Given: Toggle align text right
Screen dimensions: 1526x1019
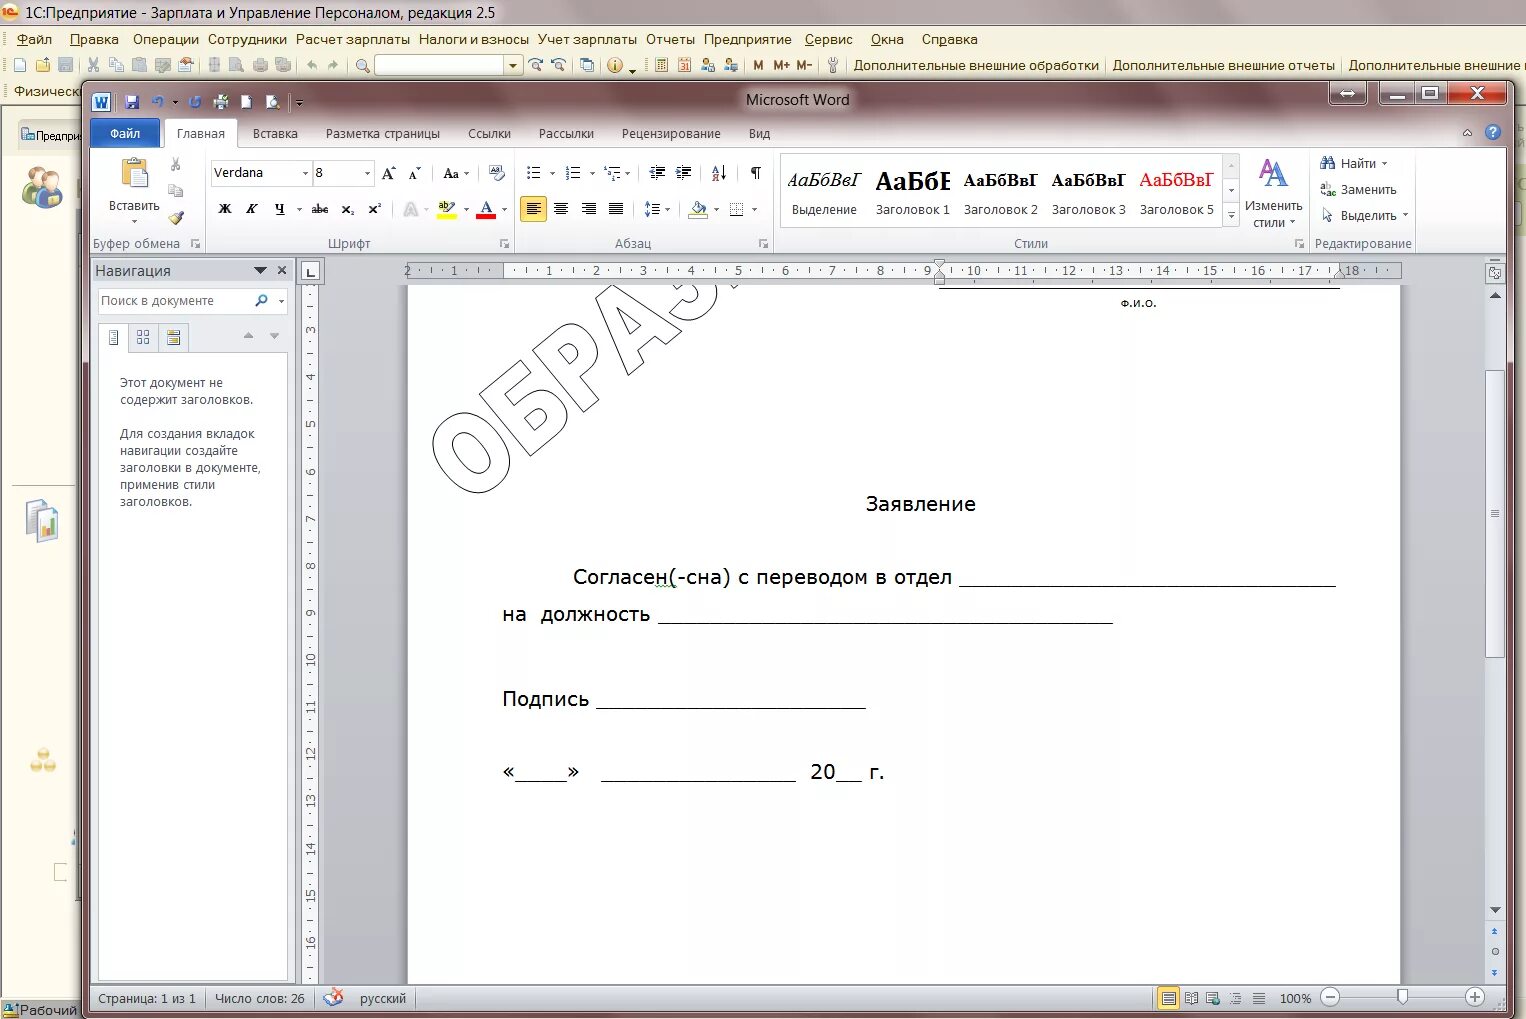Looking at the screenshot, I should pos(589,209).
